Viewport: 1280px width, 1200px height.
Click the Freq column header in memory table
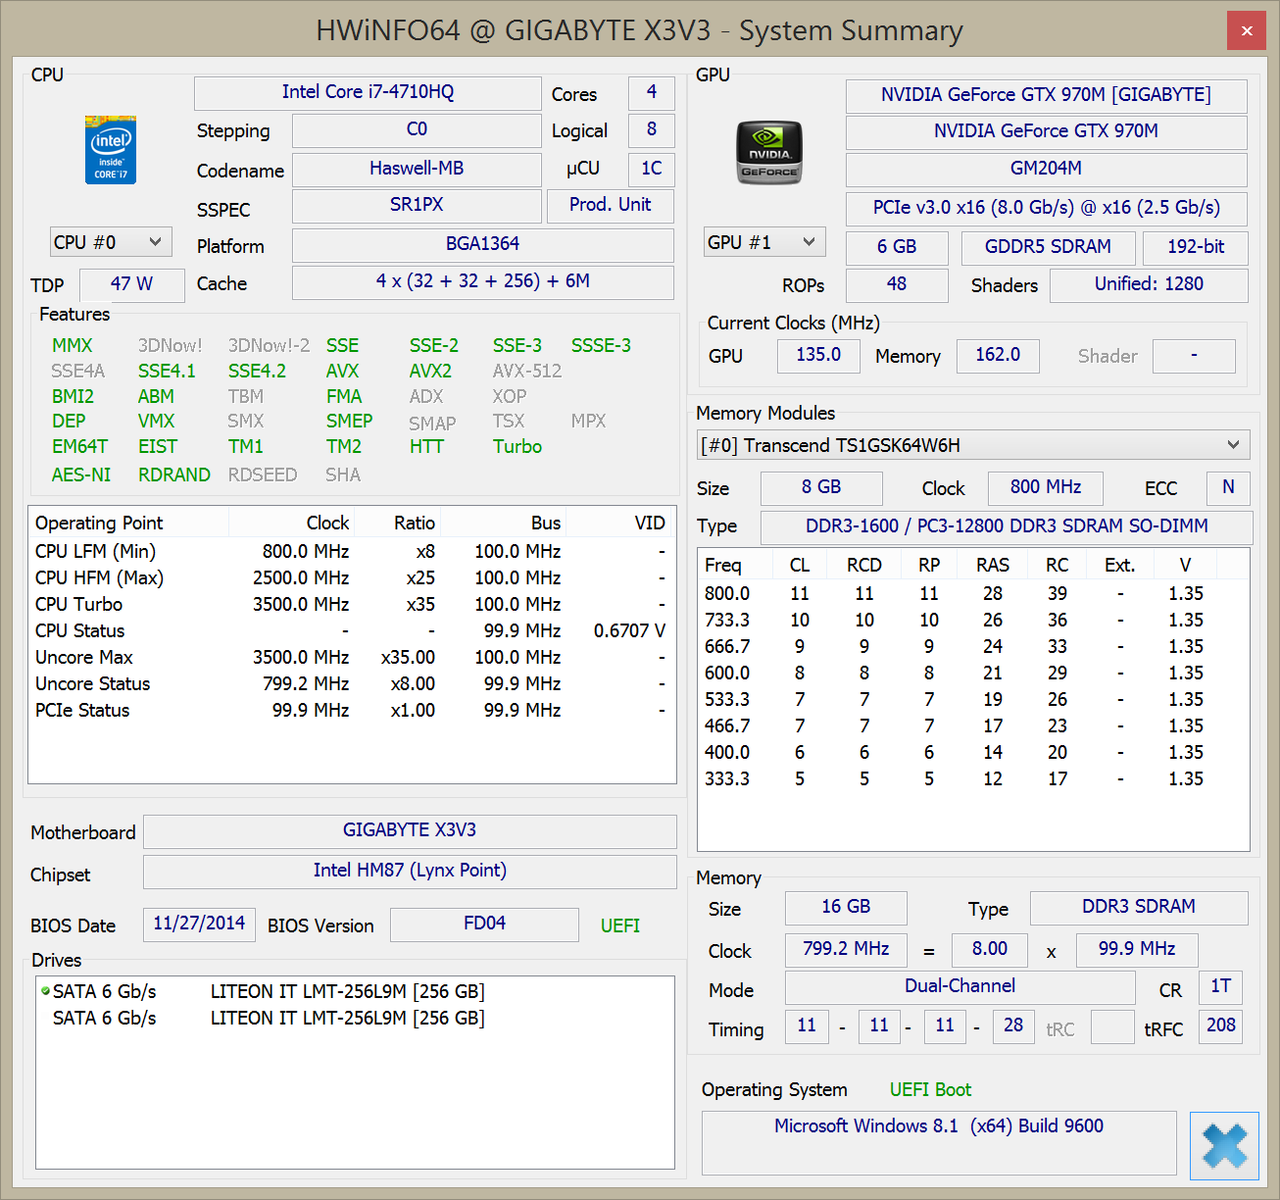click(735, 565)
